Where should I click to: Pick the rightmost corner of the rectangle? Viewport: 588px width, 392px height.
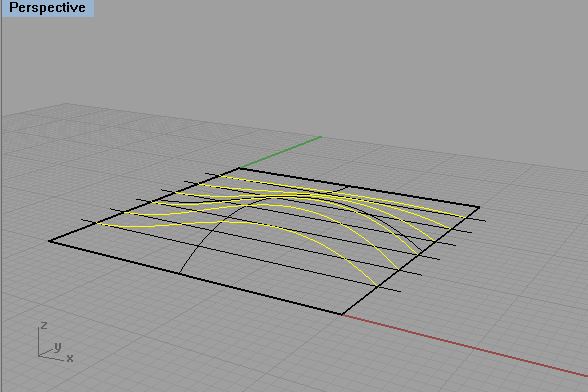479,207
